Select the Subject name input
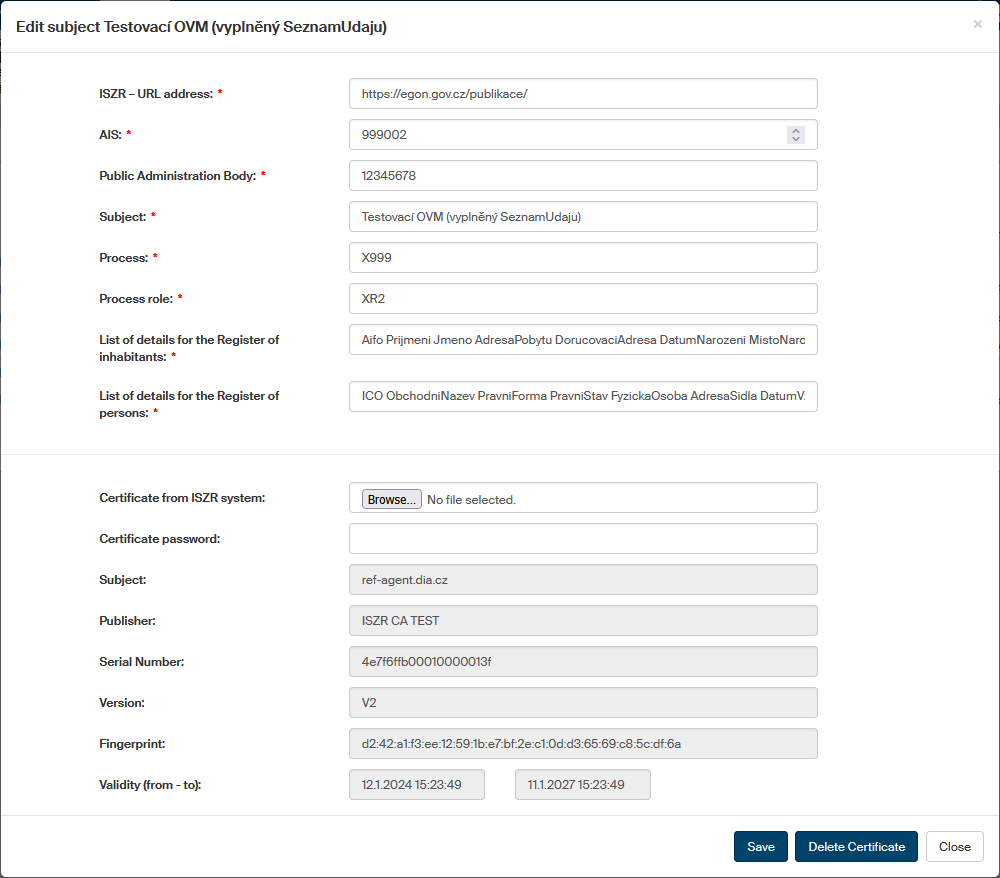 click(x=583, y=216)
